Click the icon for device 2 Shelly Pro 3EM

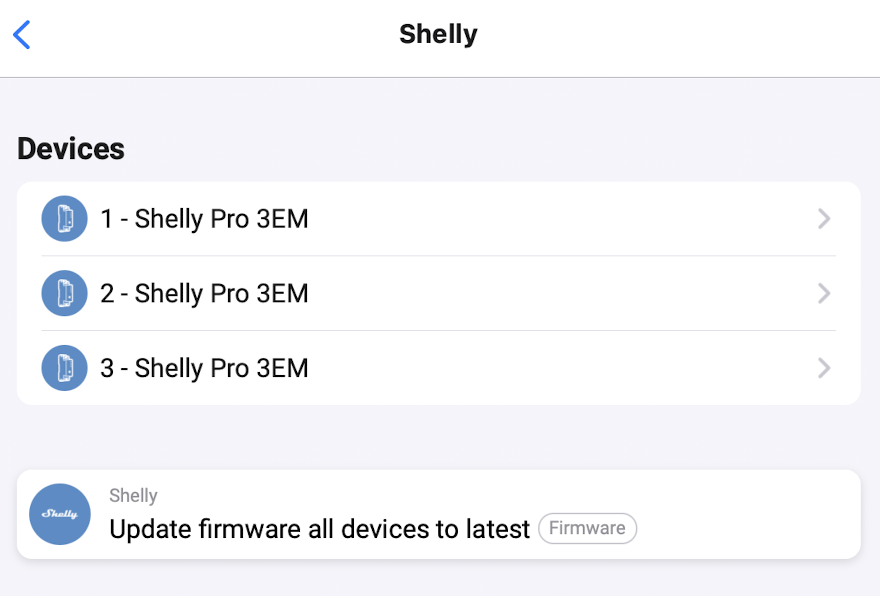click(64, 294)
